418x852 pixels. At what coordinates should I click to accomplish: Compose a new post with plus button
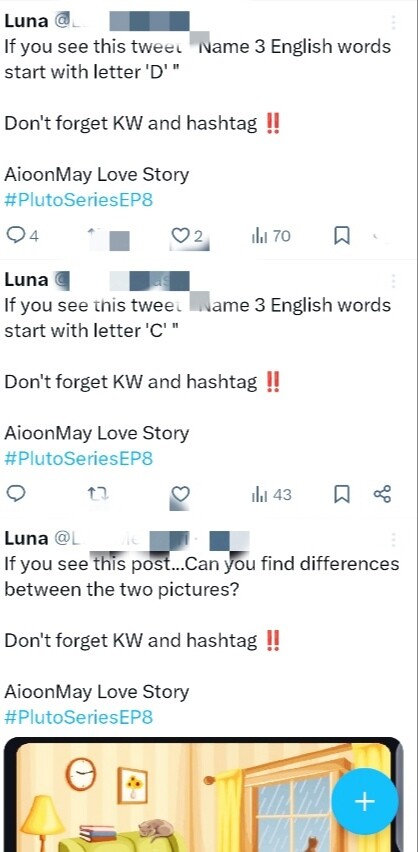coord(365,801)
